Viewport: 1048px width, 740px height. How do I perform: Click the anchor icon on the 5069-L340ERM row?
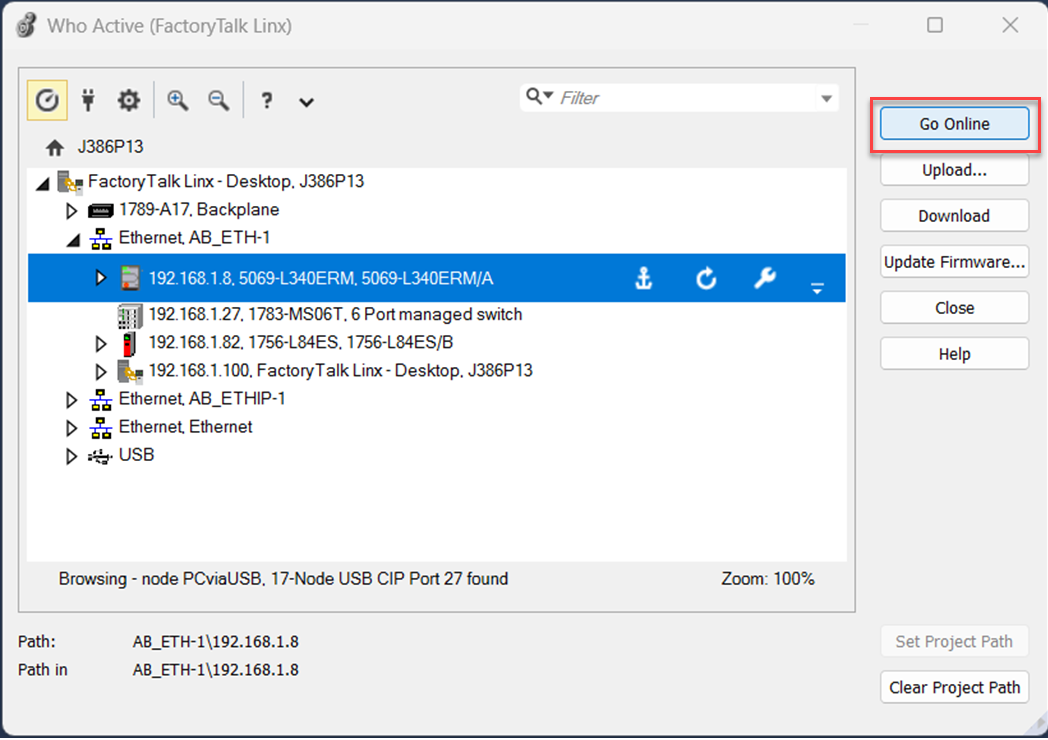(645, 278)
